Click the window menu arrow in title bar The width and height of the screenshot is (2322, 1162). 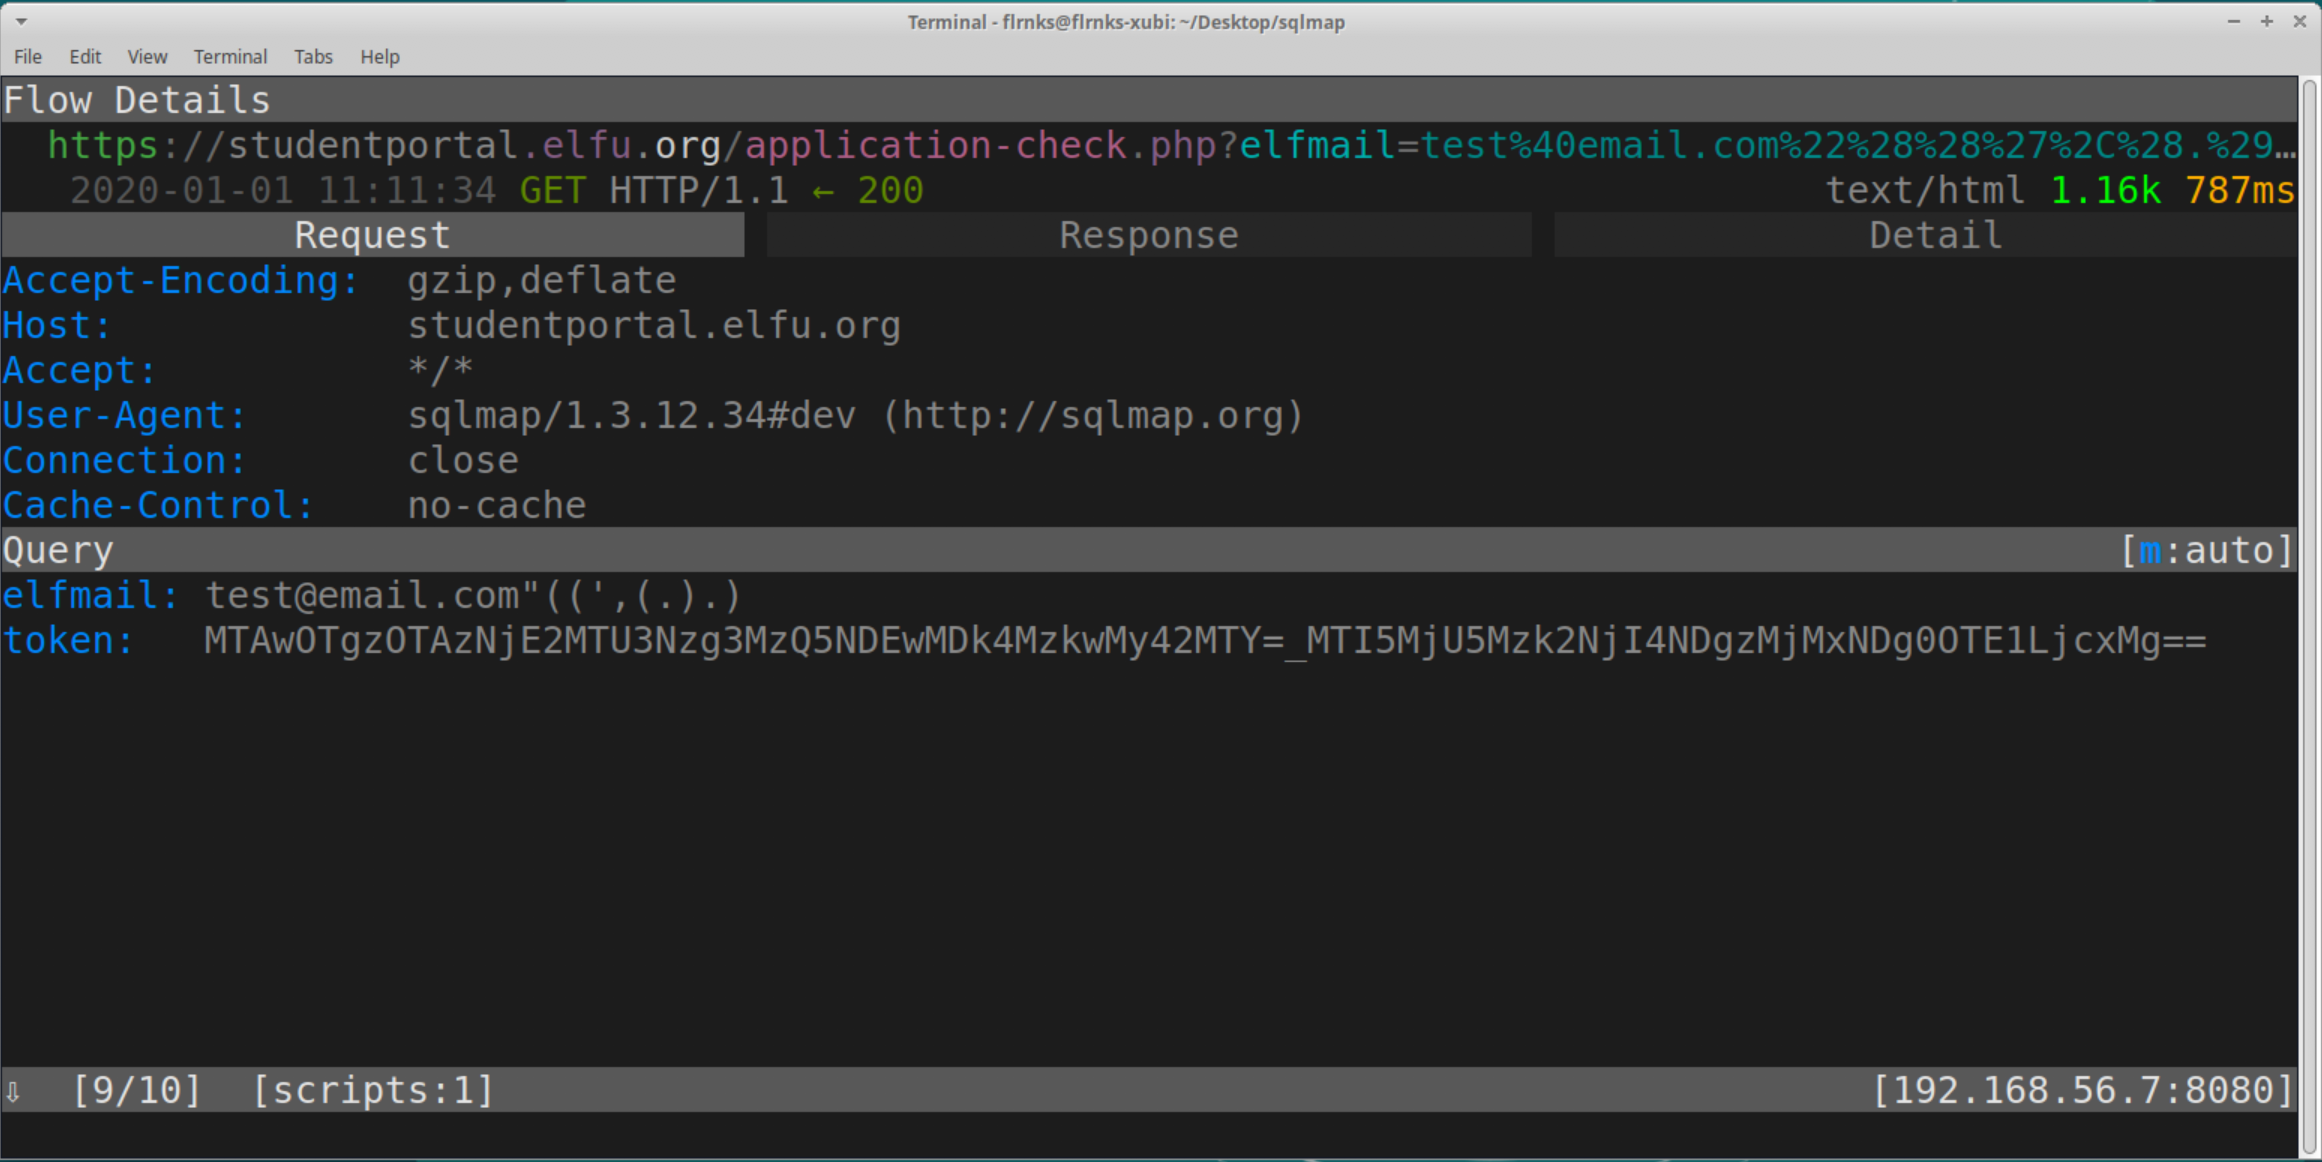pos(21,21)
